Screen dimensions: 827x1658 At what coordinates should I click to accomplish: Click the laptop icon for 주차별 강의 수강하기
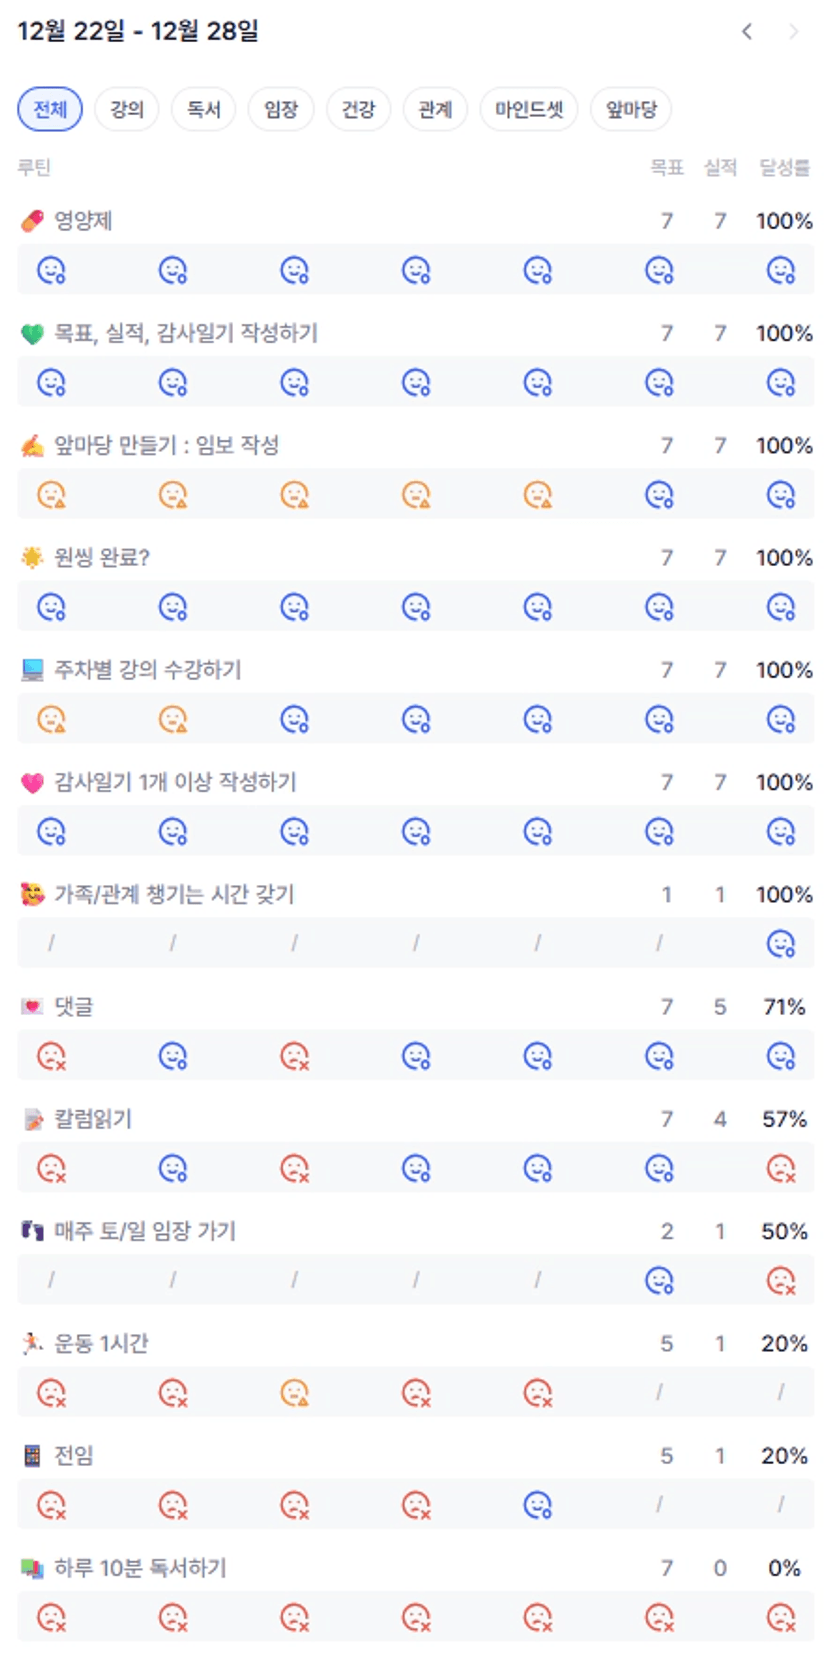[32, 670]
